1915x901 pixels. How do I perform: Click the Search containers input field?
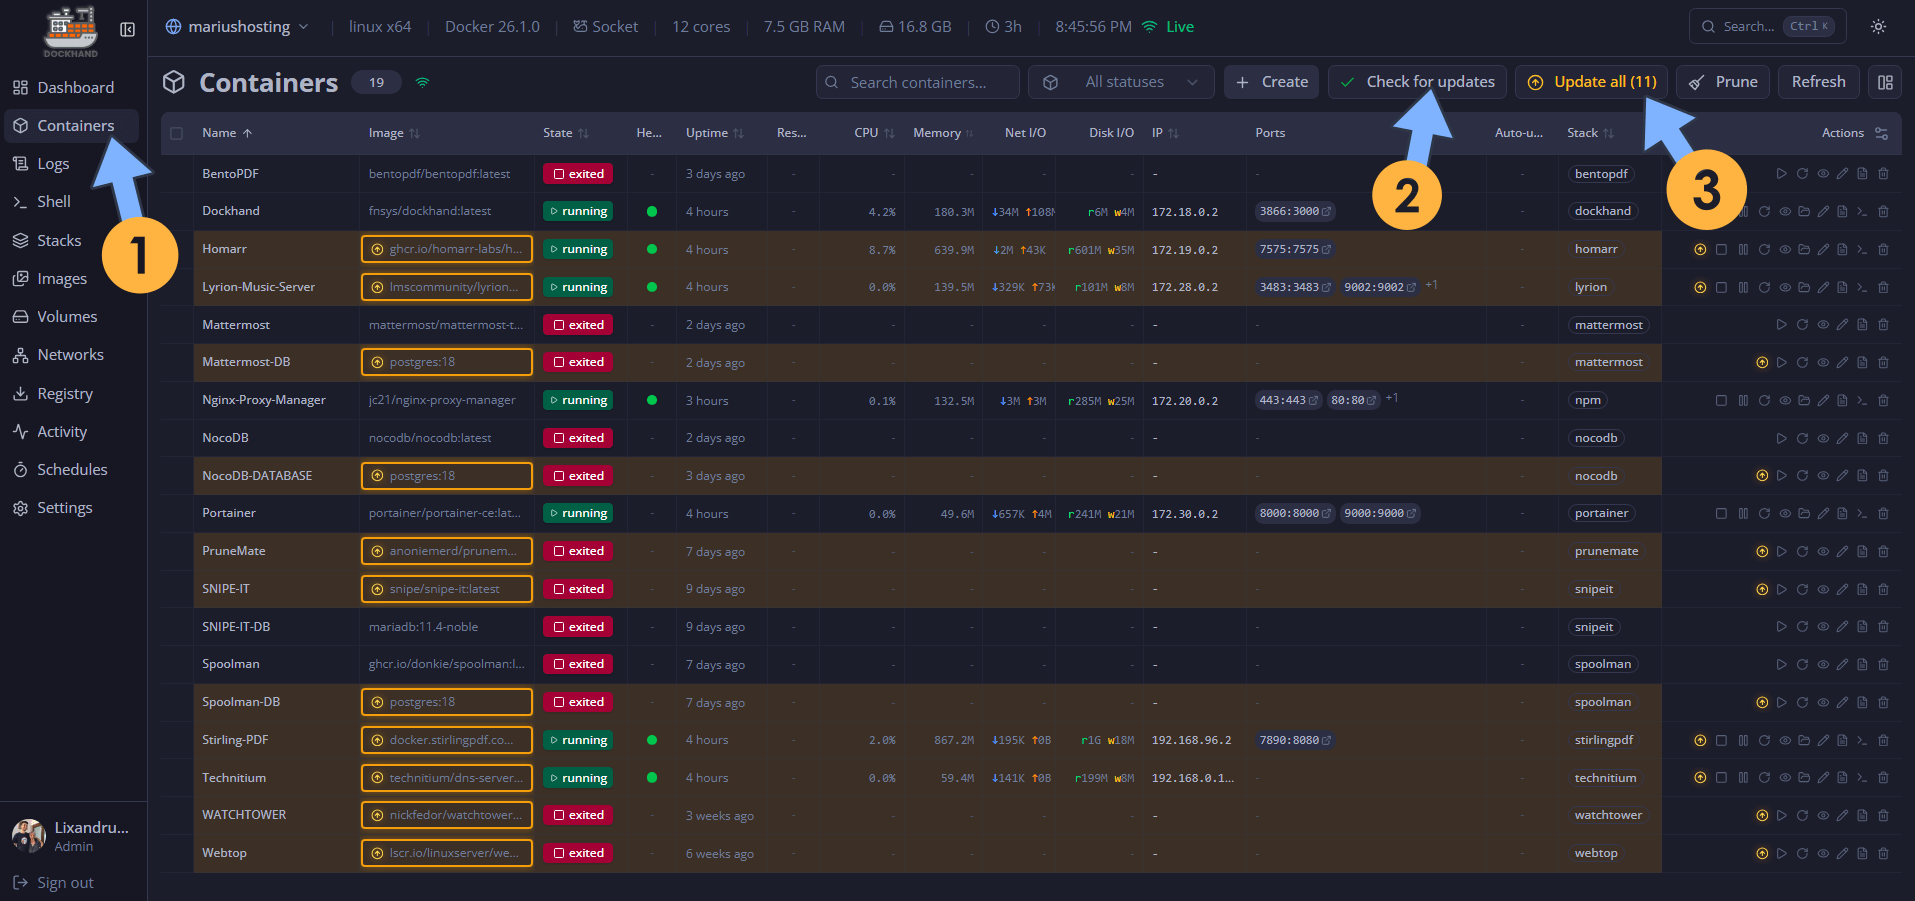[x=917, y=82]
